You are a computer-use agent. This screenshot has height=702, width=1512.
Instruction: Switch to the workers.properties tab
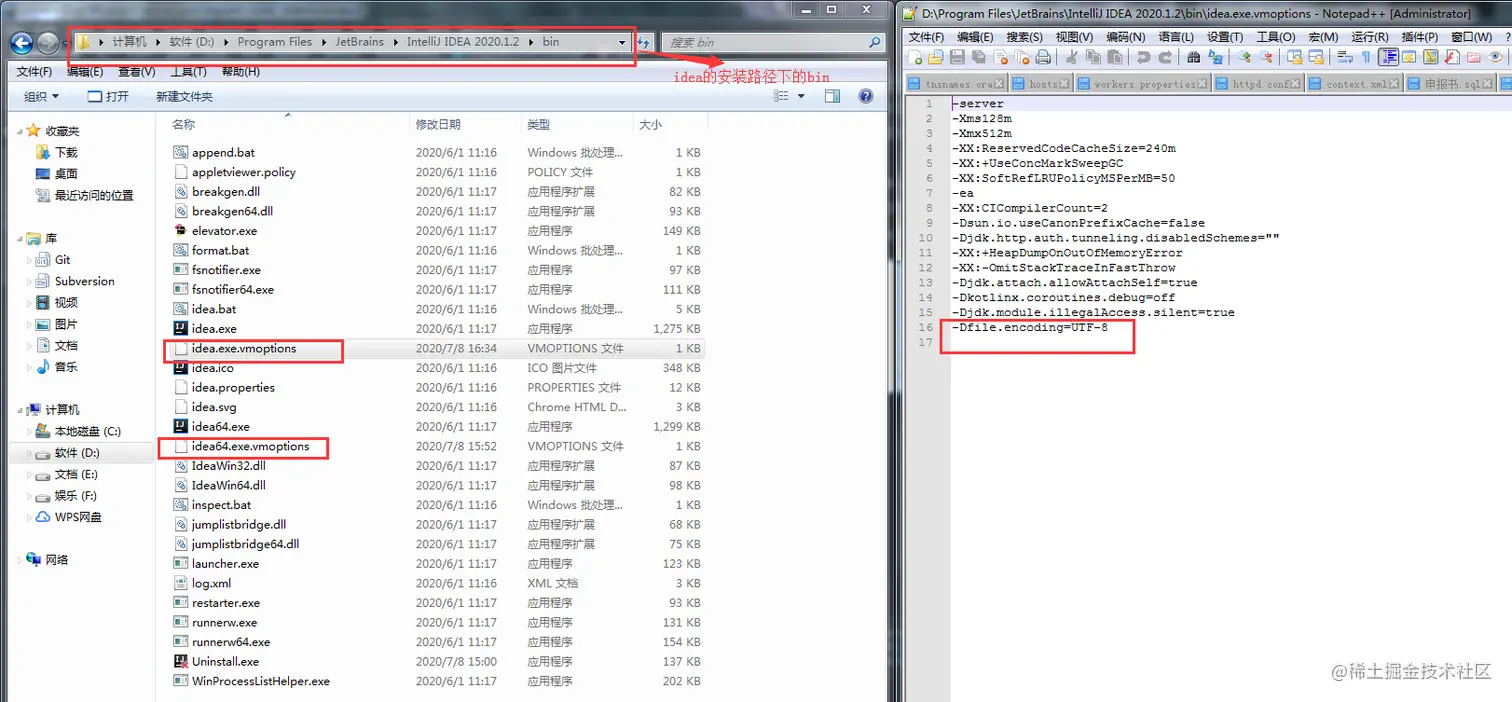point(1141,84)
